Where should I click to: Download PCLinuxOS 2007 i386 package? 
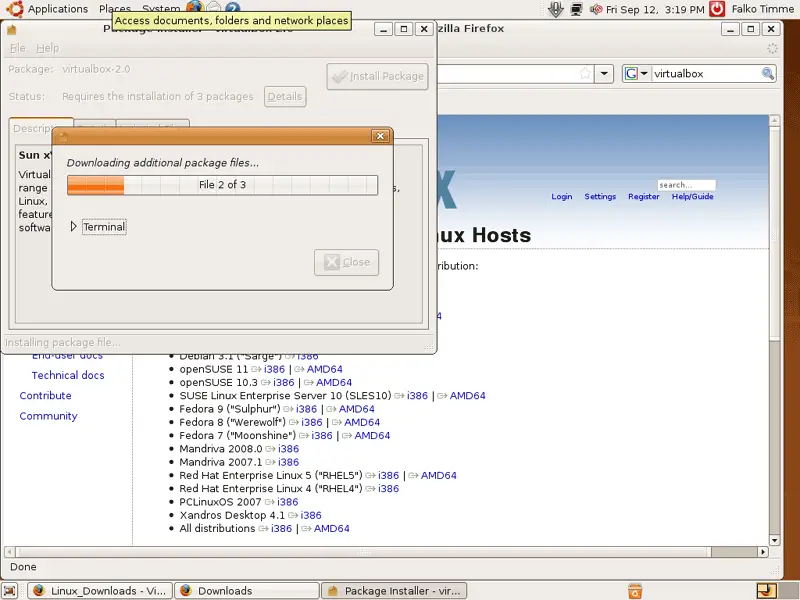[x=287, y=502]
